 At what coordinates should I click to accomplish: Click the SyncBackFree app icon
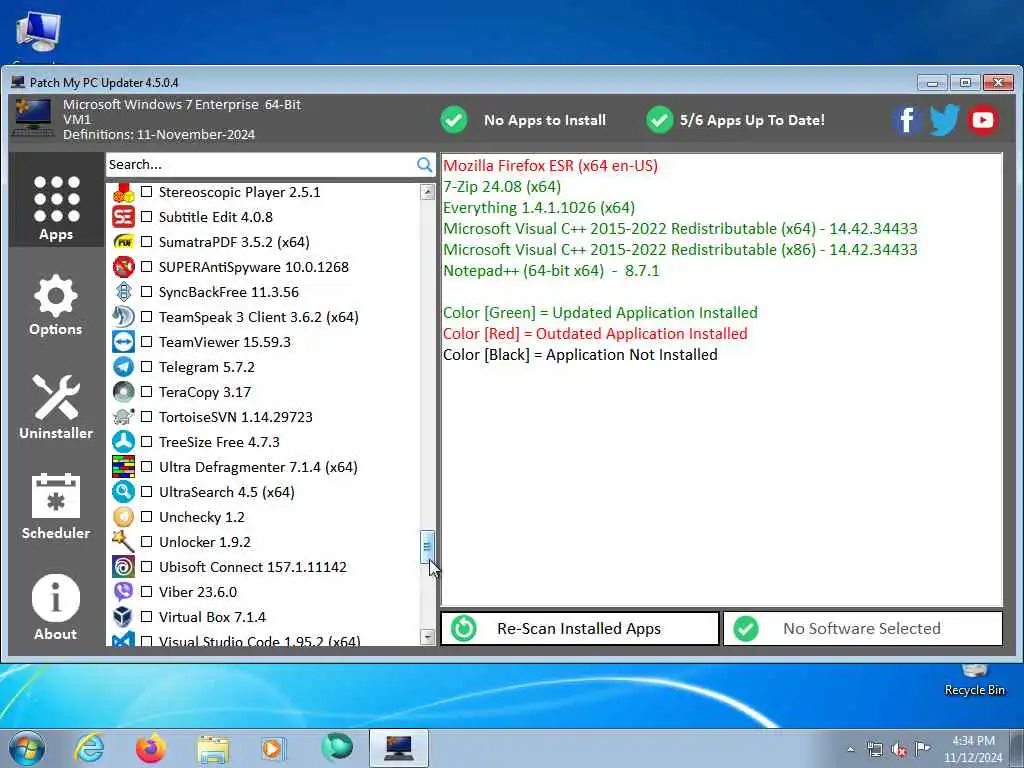coord(123,292)
